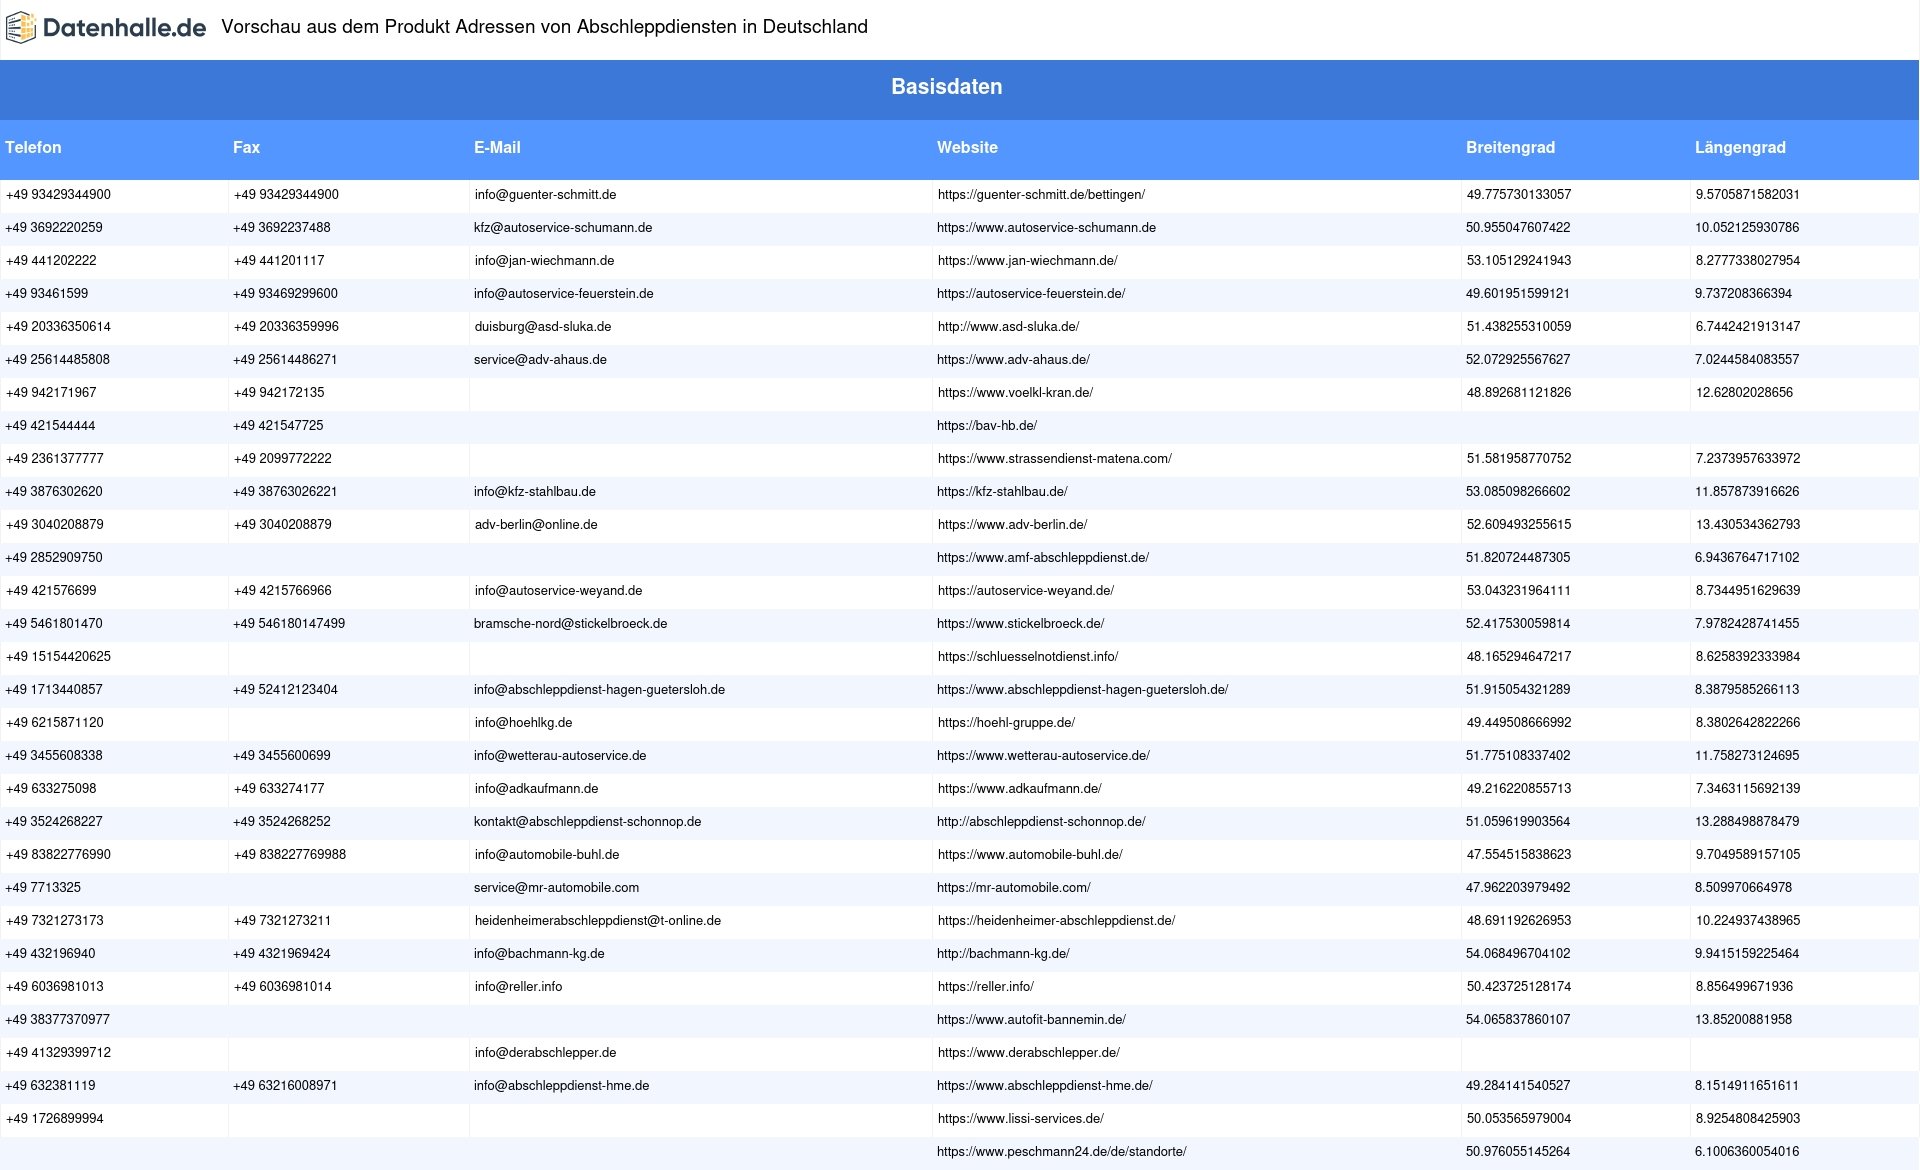Select phone number +49 2852909750

point(54,558)
